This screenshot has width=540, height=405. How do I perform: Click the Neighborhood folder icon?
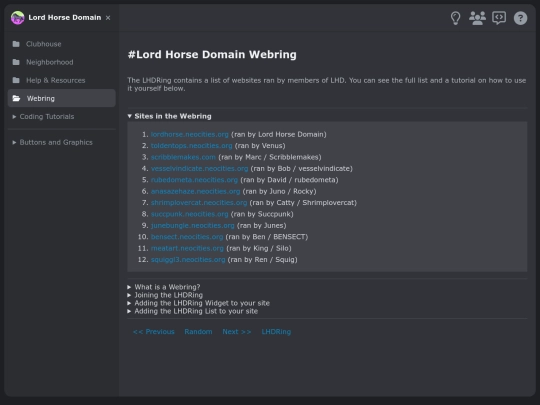pyautogui.click(x=16, y=62)
